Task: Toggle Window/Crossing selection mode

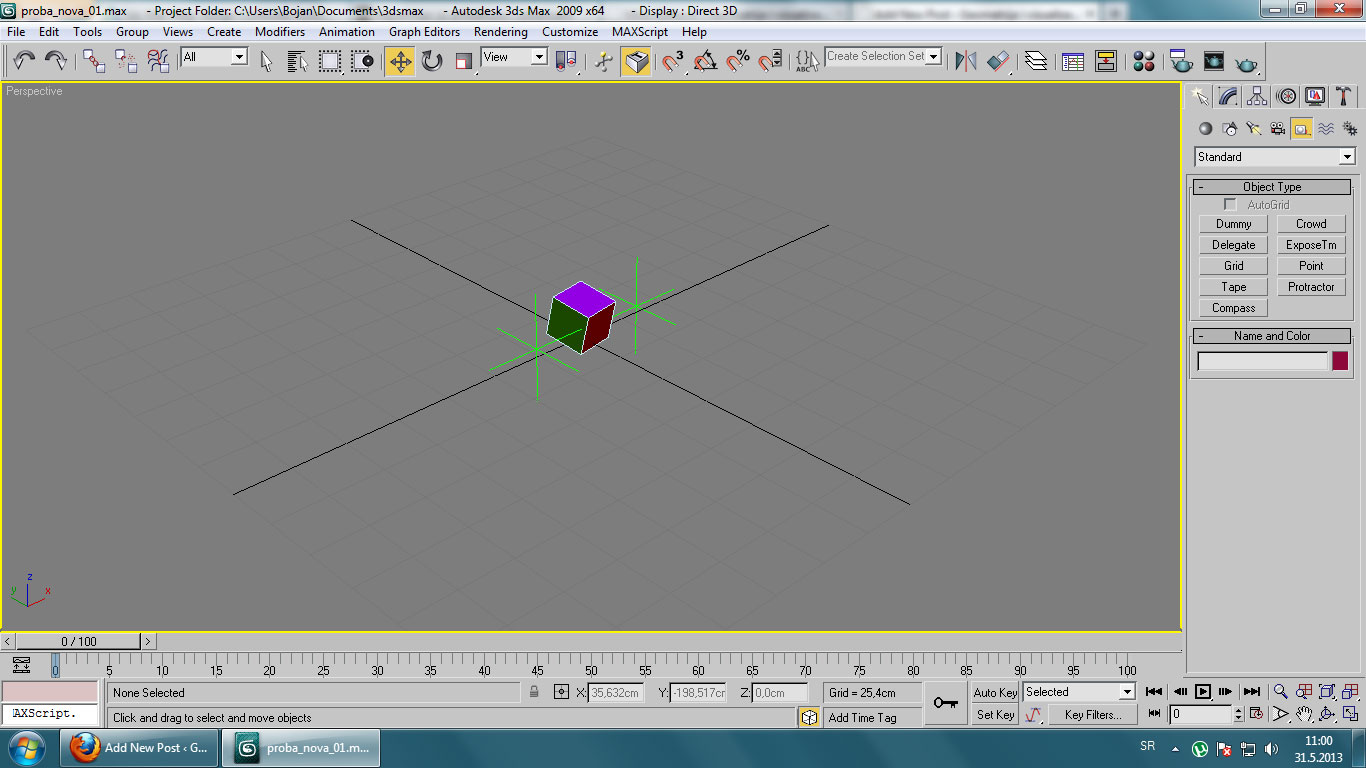Action: click(362, 61)
